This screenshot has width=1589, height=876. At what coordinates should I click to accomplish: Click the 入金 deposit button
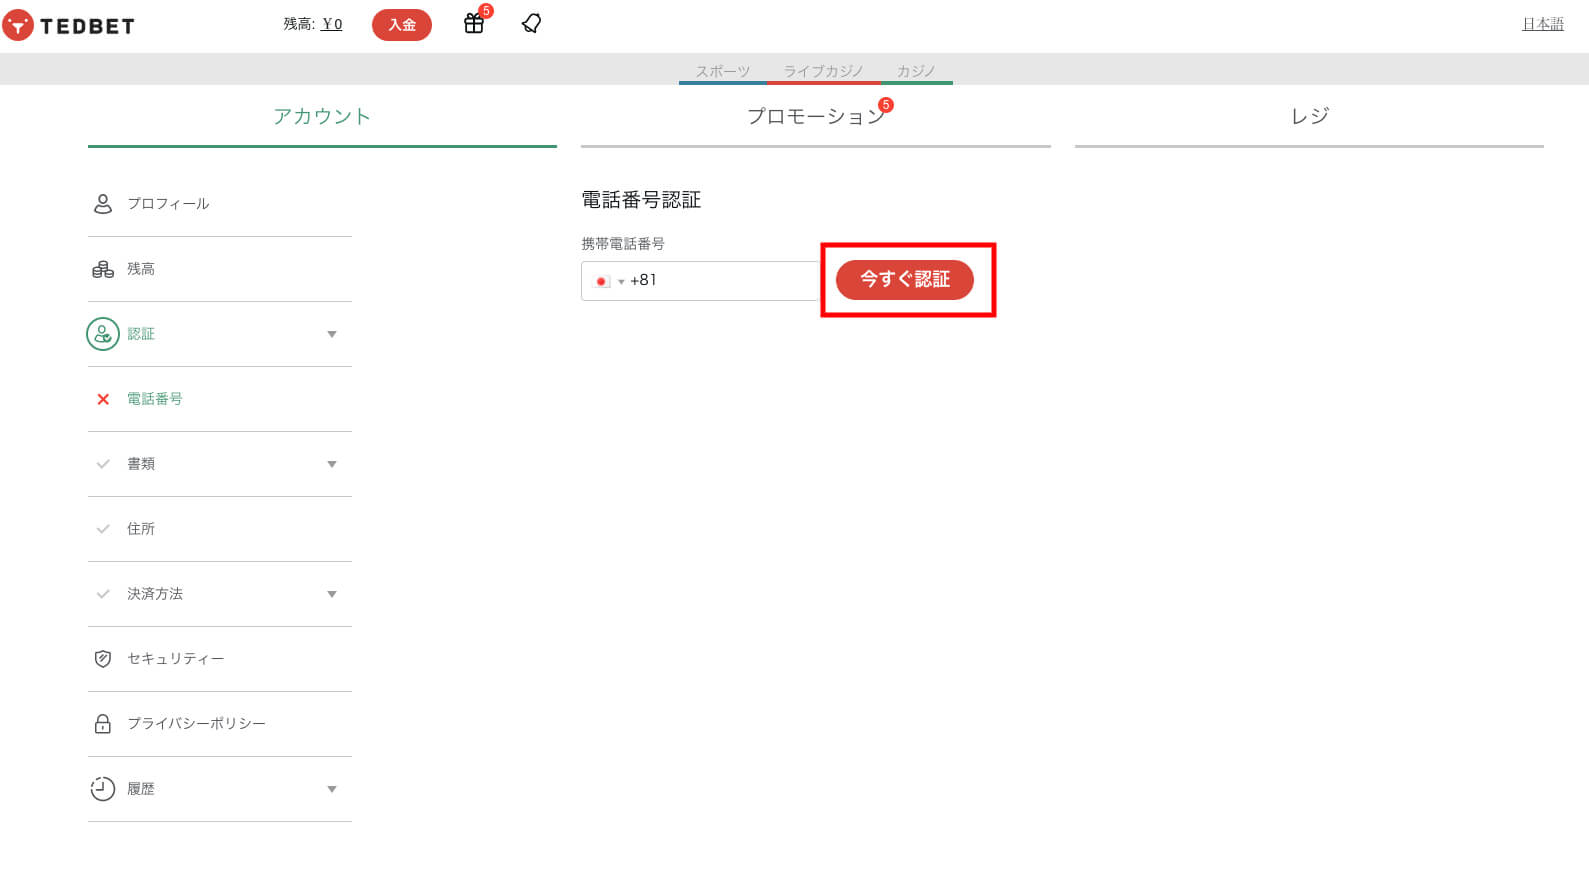pos(402,25)
